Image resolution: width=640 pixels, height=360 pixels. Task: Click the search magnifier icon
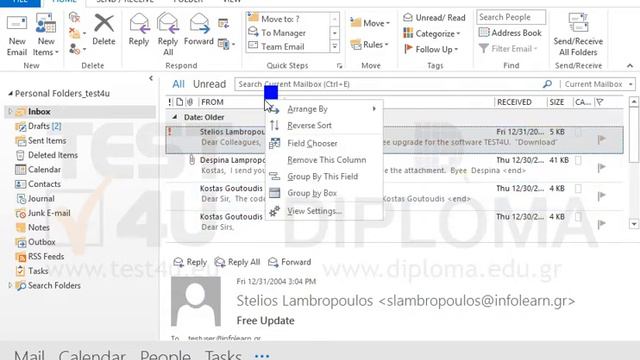tap(547, 84)
